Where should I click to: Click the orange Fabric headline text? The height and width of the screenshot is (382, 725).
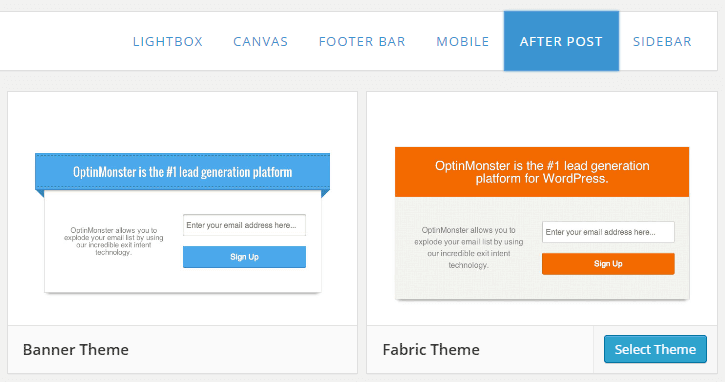pos(542,172)
